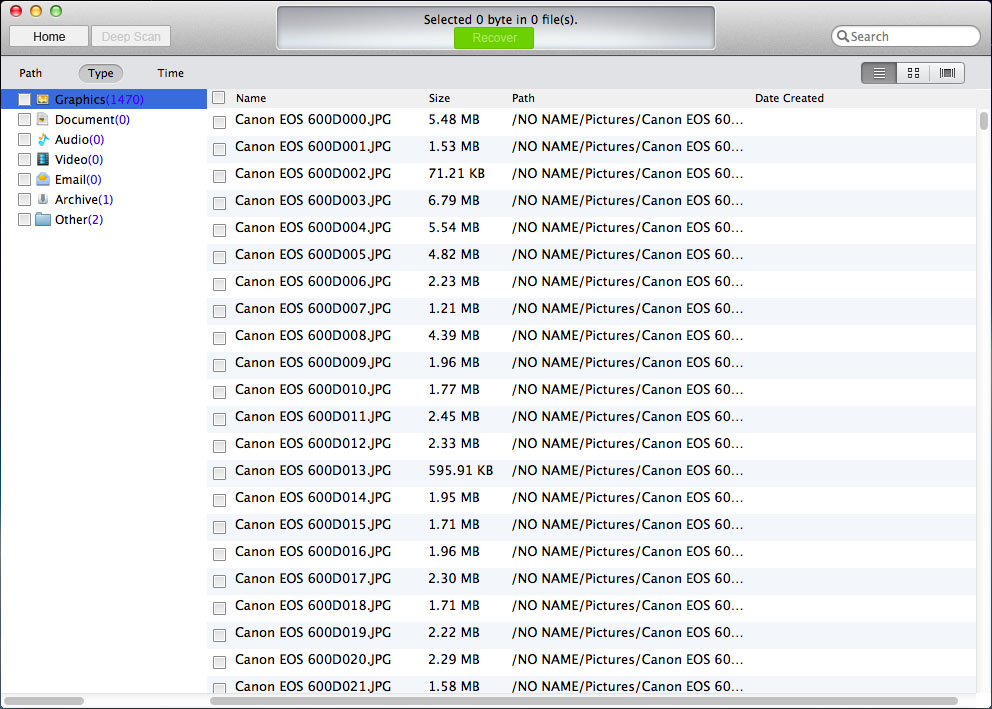Click the Email category icon

(x=42, y=179)
